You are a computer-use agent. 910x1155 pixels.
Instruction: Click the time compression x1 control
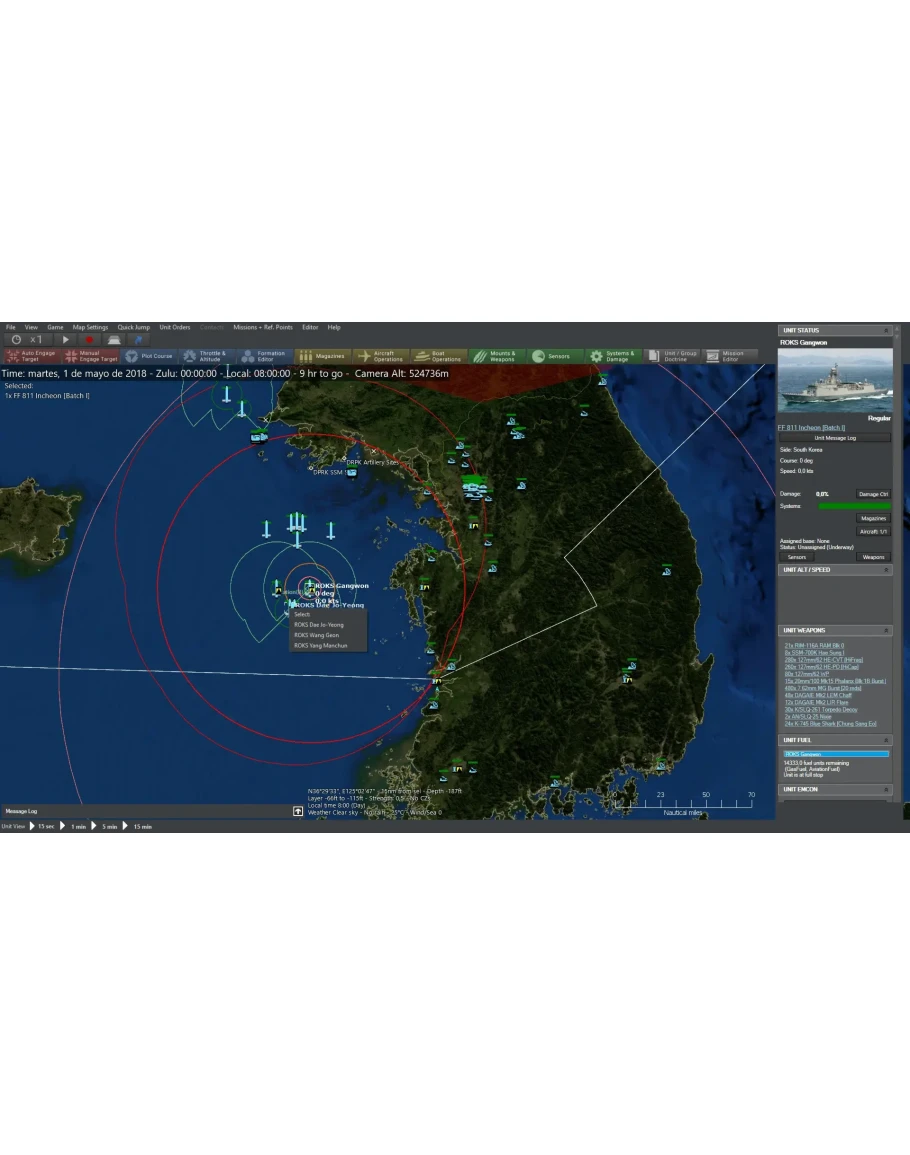tap(27, 341)
